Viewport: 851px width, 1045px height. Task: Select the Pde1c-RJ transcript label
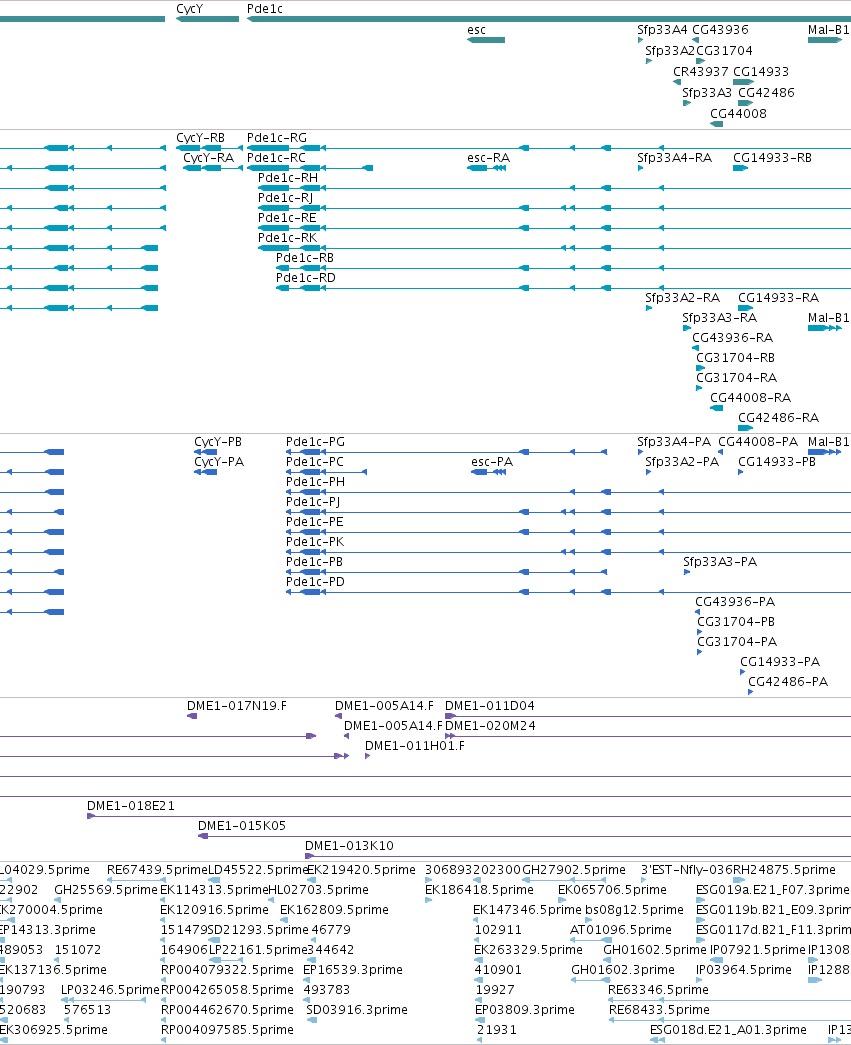(x=285, y=197)
